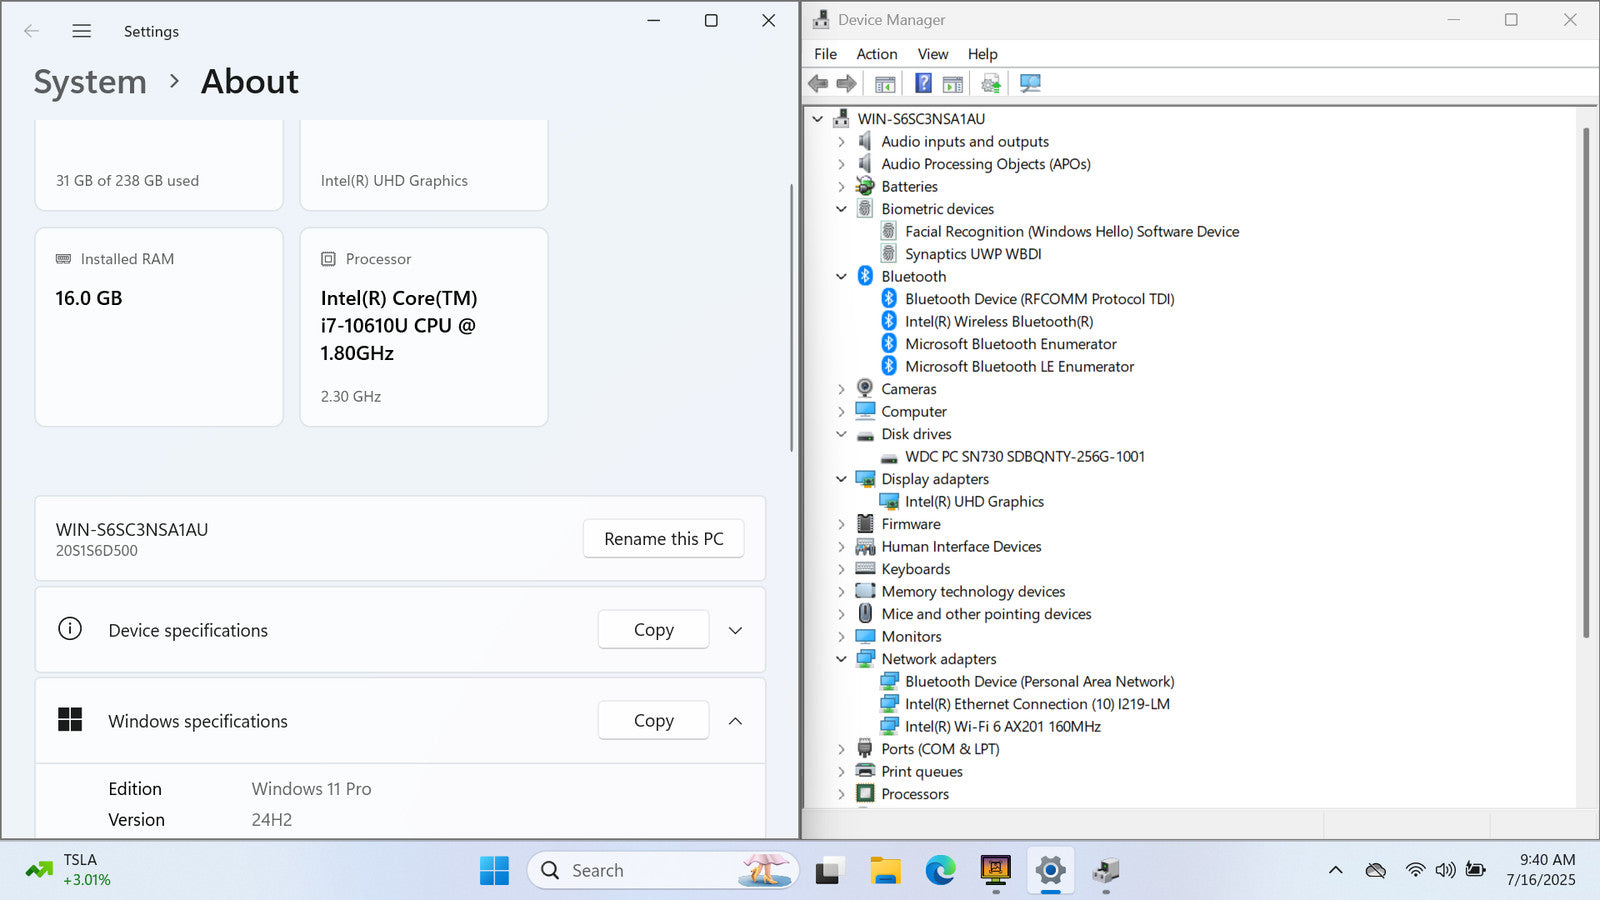The height and width of the screenshot is (900, 1600).
Task: Click Show/Hide Console Tree toolbar icon
Action: (885, 84)
